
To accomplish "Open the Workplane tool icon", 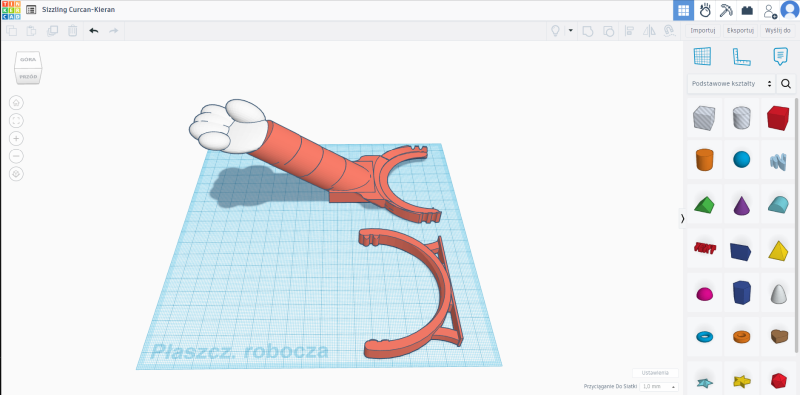I will point(703,56).
